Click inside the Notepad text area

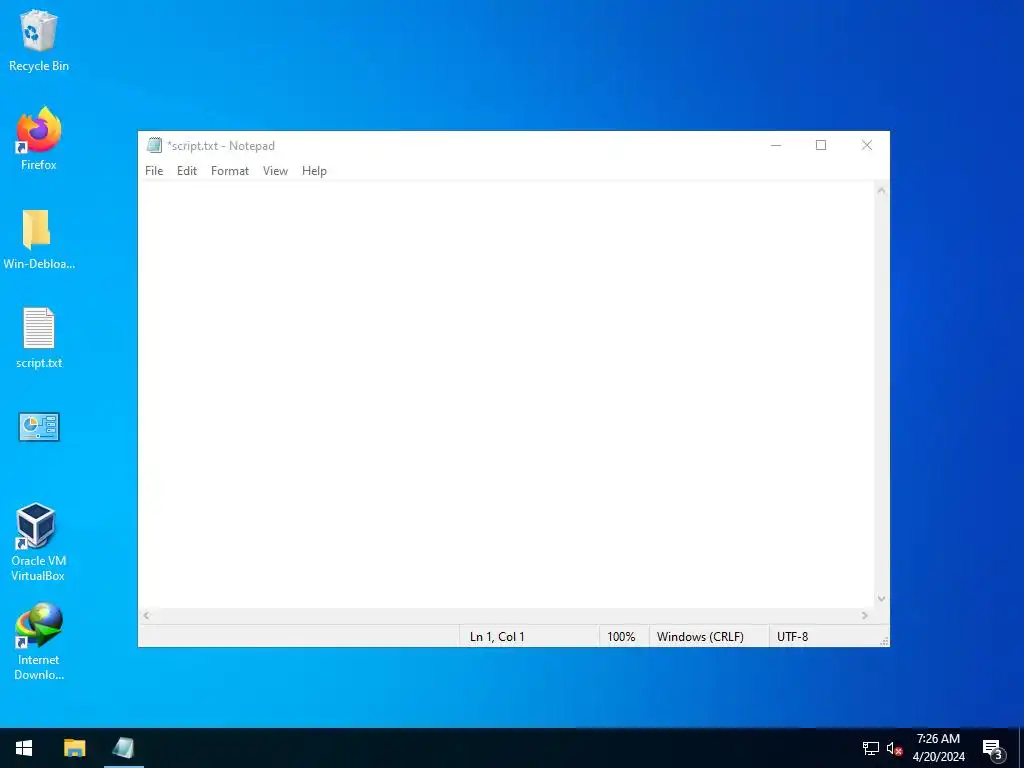(x=506, y=394)
